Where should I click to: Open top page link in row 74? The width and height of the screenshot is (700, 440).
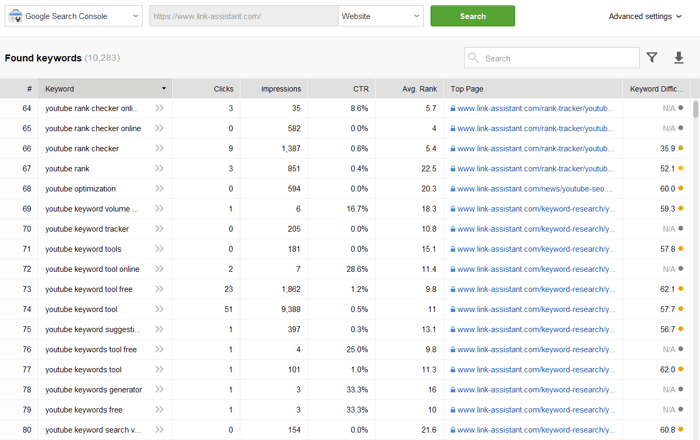point(536,309)
